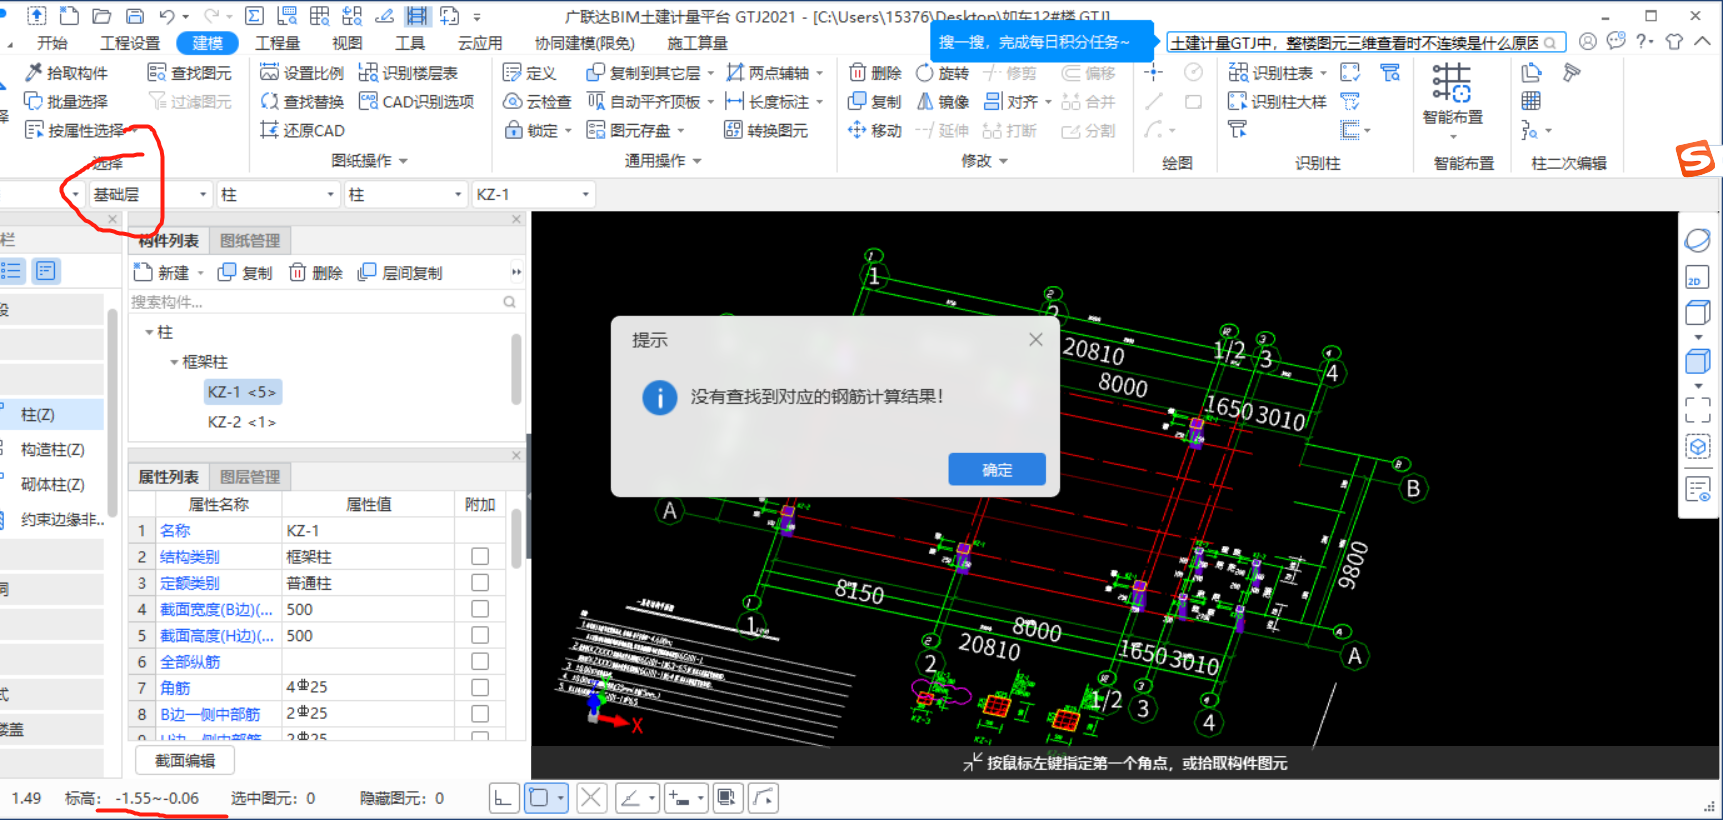Undo the last action with the undo icon
The image size is (1723, 820).
pos(167,16)
